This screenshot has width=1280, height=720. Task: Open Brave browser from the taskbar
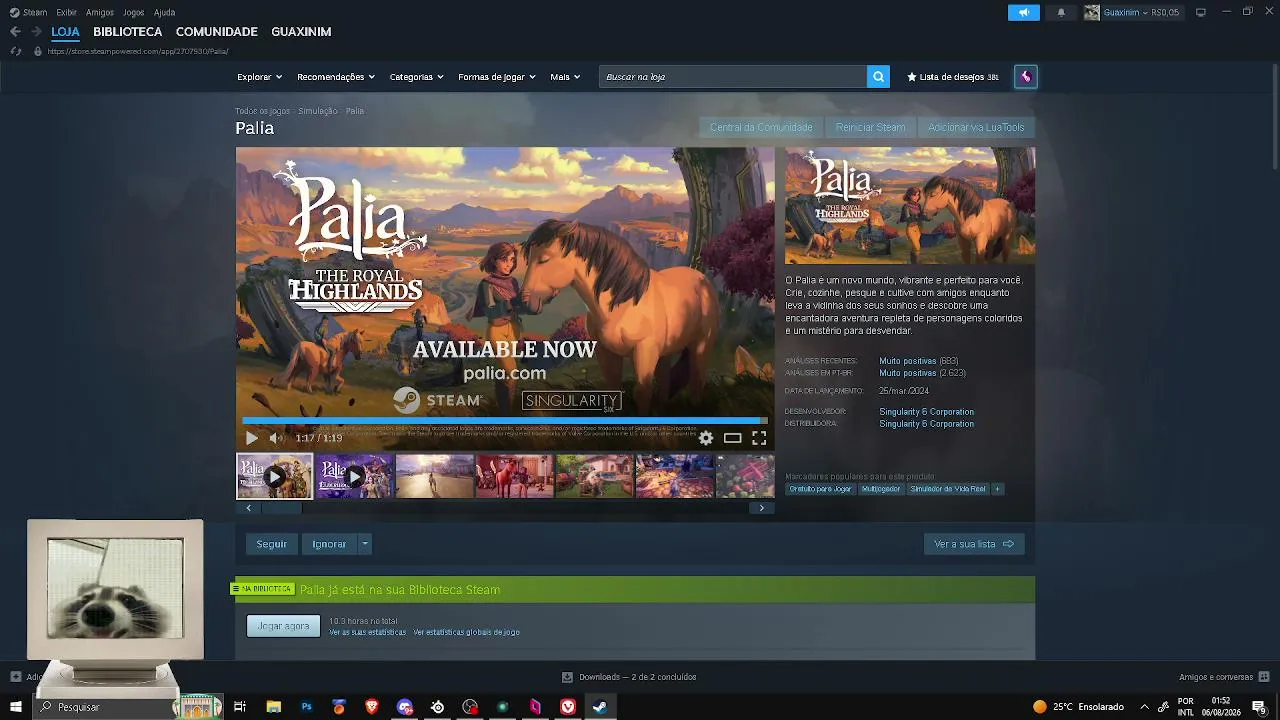(x=372, y=707)
